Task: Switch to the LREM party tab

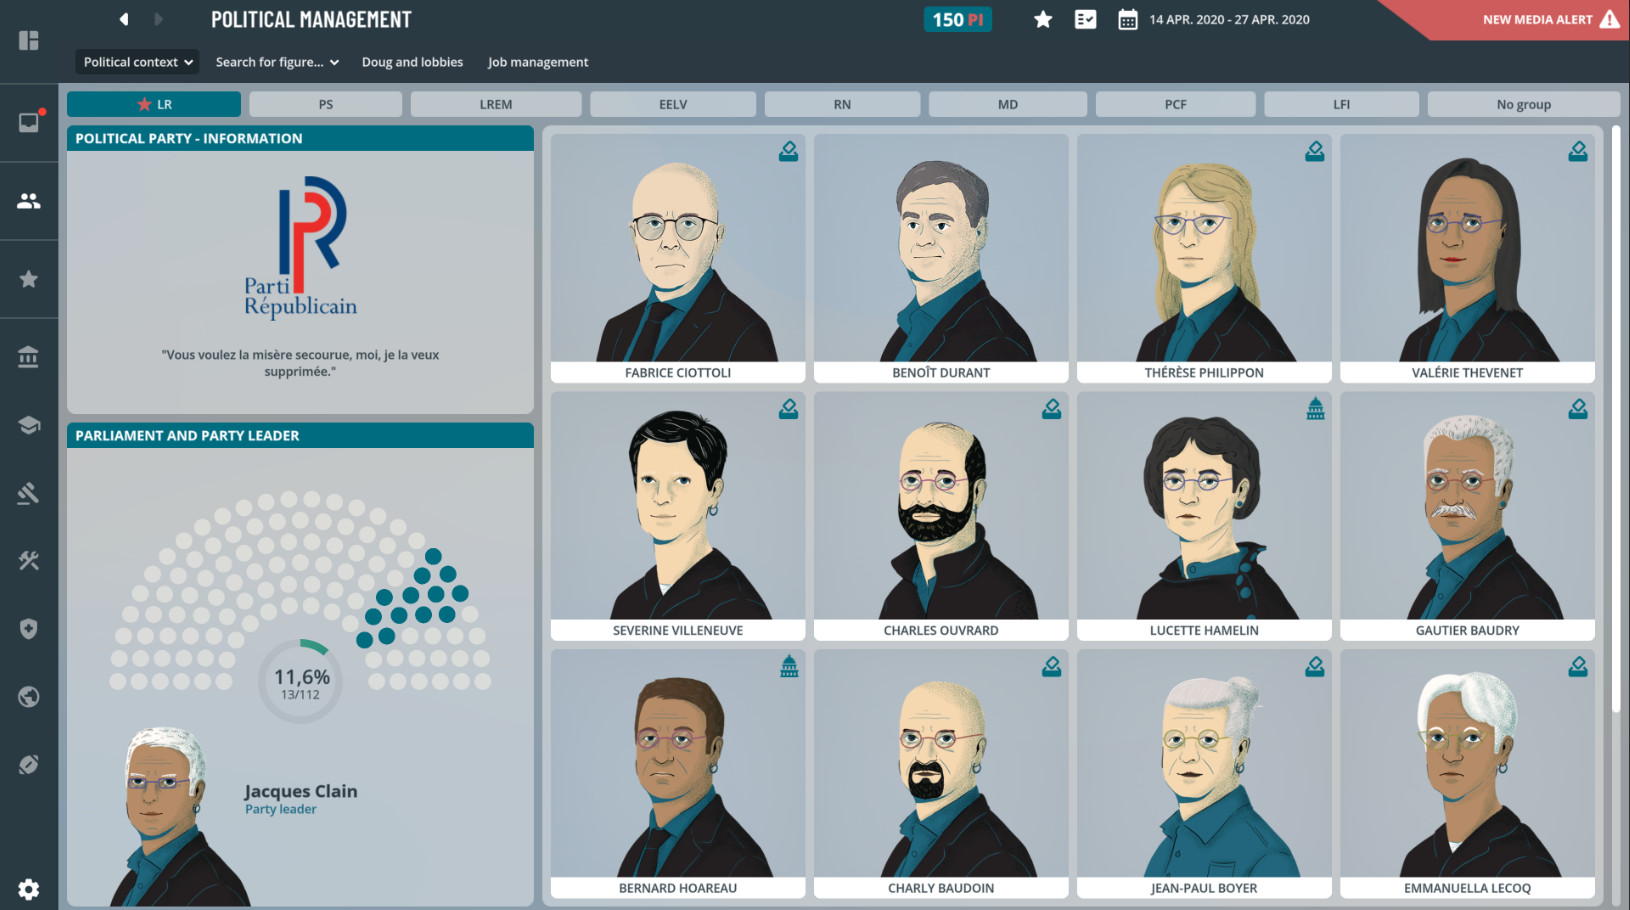Action: (x=495, y=104)
